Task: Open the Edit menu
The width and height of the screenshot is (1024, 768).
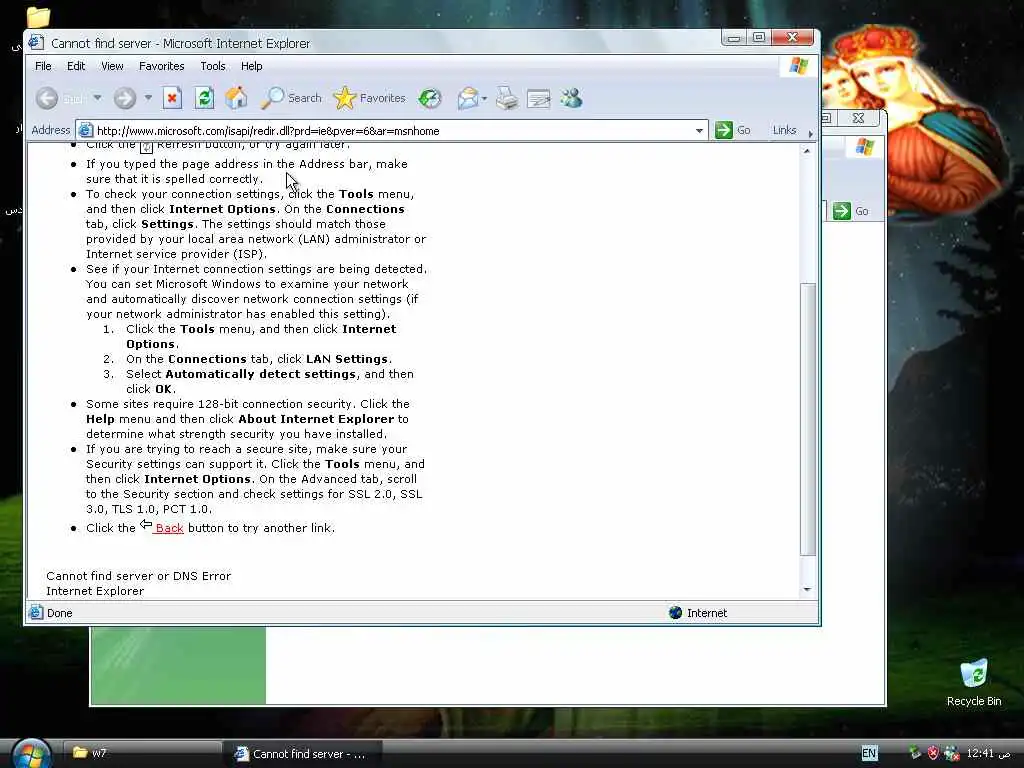Action: point(76,66)
